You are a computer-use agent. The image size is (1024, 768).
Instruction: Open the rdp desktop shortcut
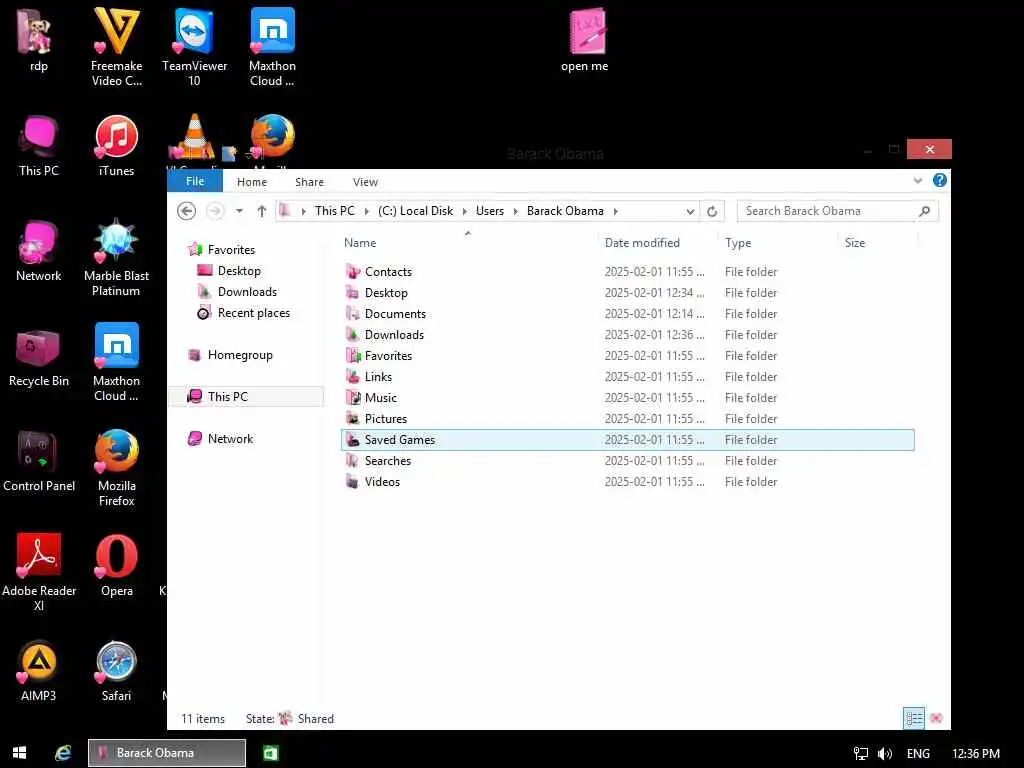click(x=38, y=40)
